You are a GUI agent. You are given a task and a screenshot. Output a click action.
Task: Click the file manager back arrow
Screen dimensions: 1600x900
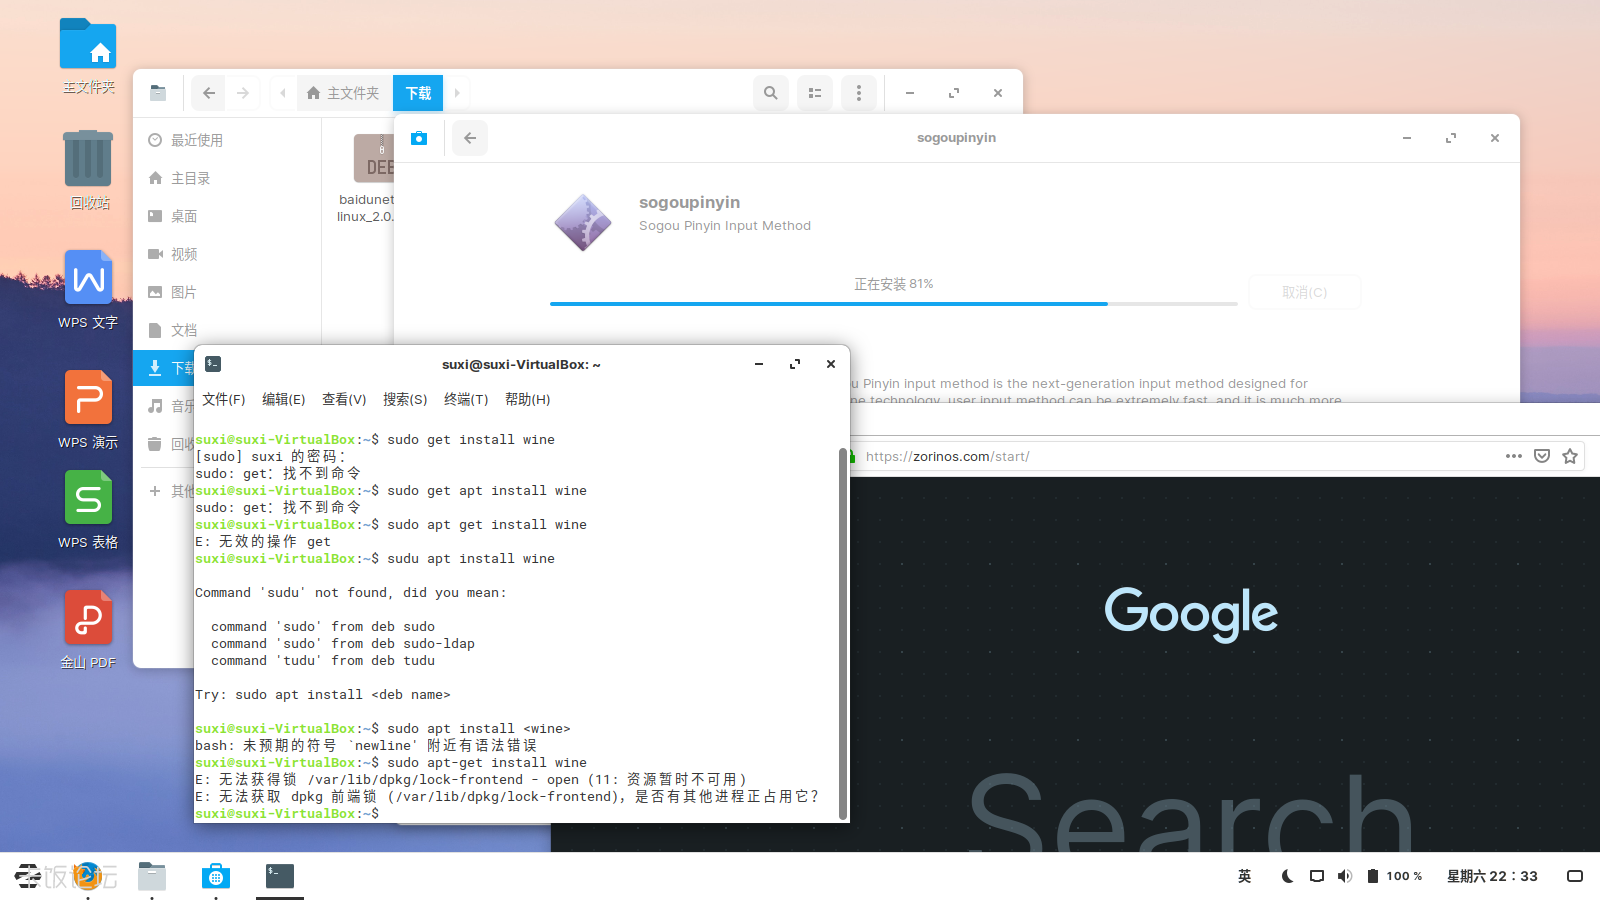(209, 93)
